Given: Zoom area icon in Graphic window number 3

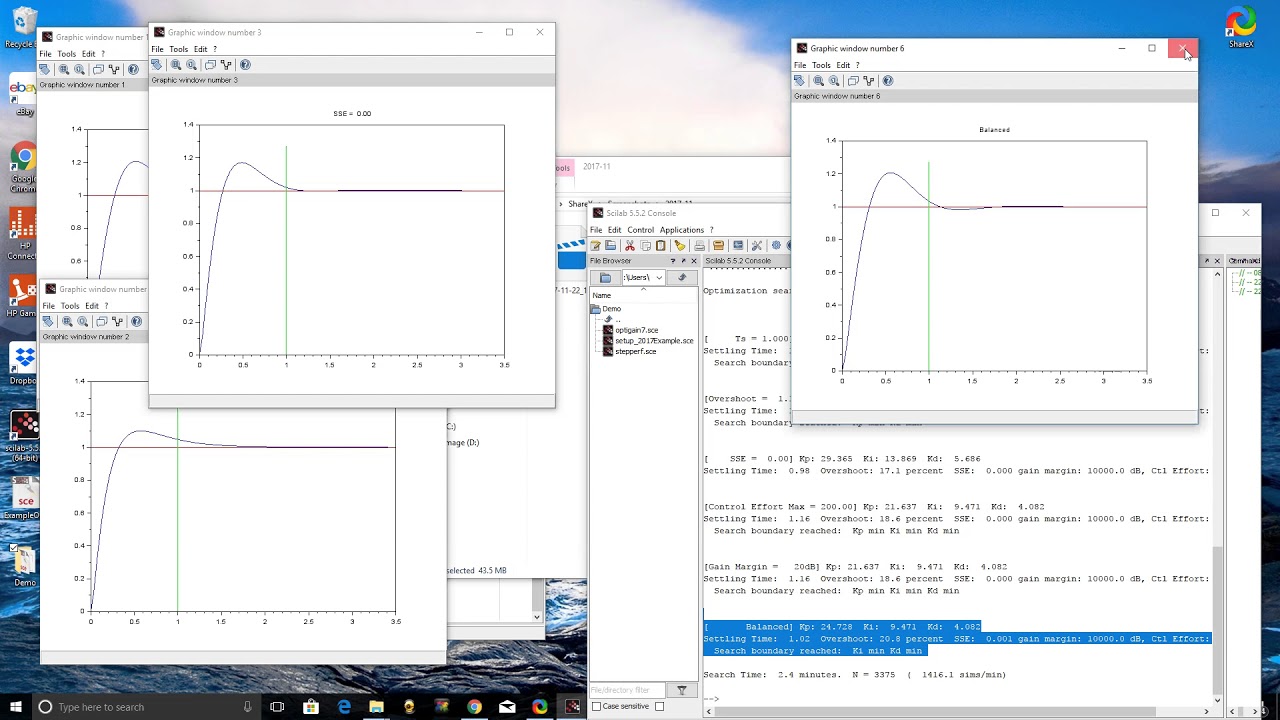Looking at the screenshot, I should point(175,65).
